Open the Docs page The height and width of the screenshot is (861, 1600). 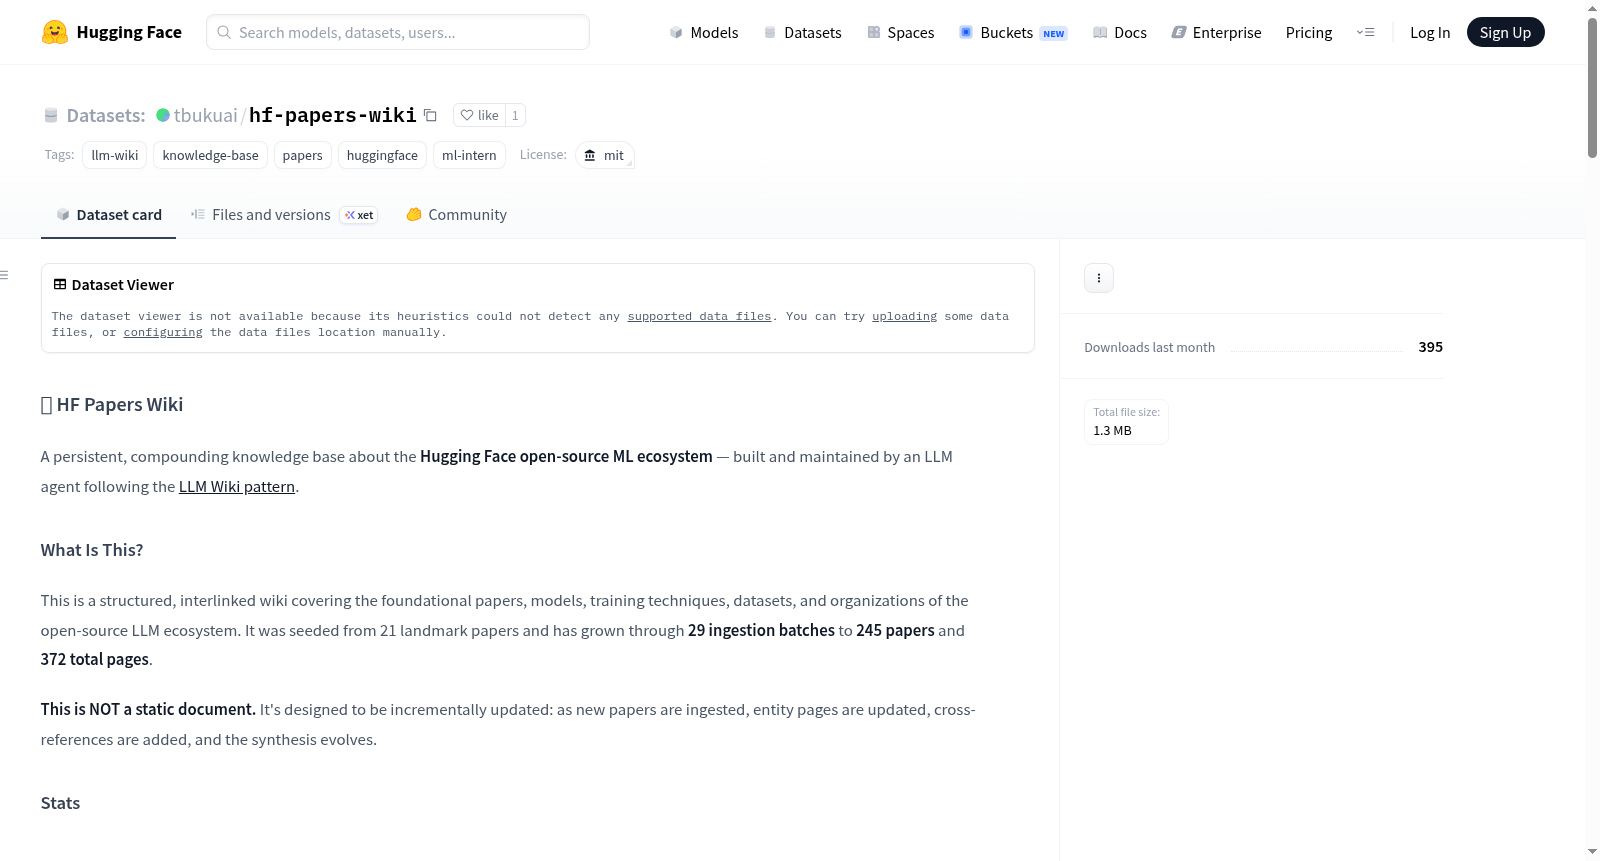[x=1120, y=32]
